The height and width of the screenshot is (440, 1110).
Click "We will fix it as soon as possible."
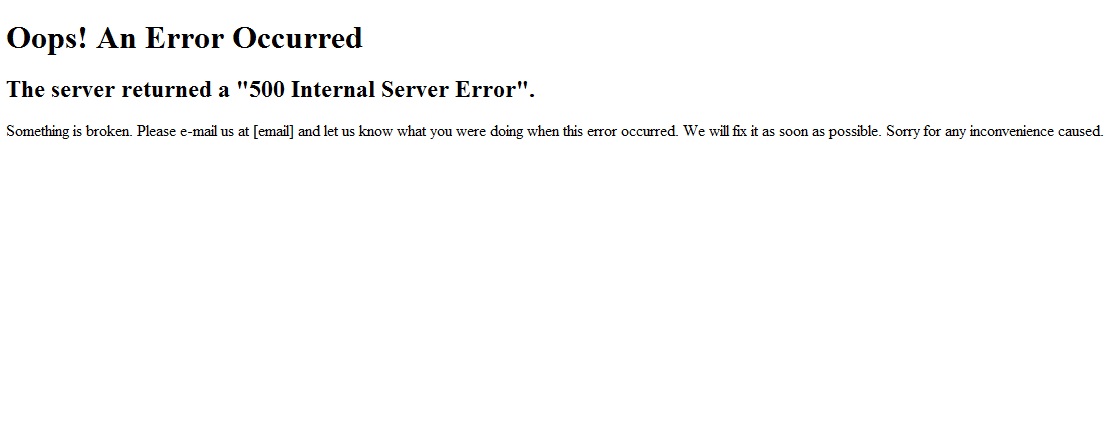783,132
